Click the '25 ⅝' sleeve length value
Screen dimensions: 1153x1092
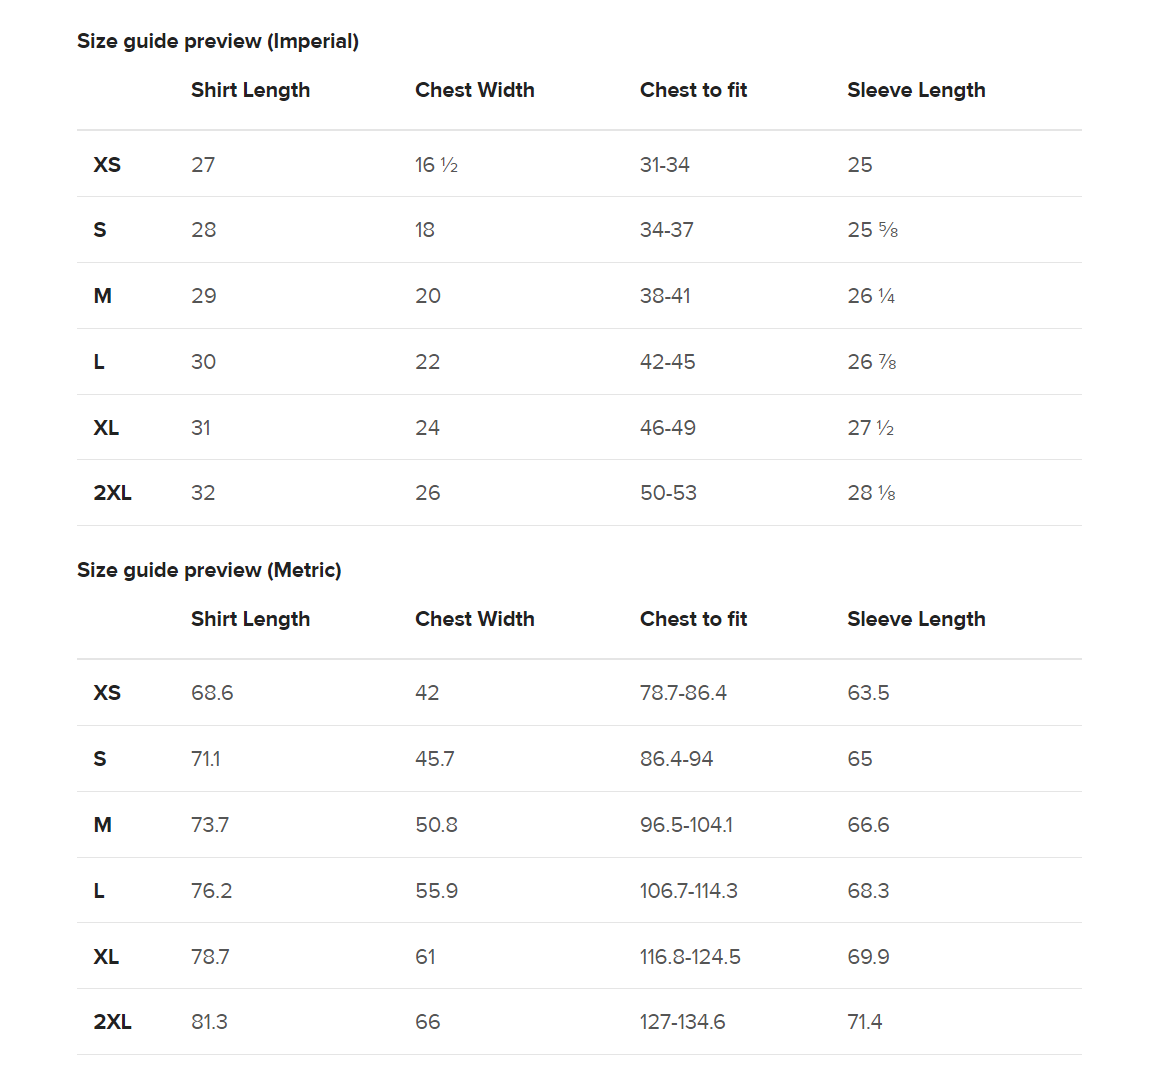pos(872,230)
